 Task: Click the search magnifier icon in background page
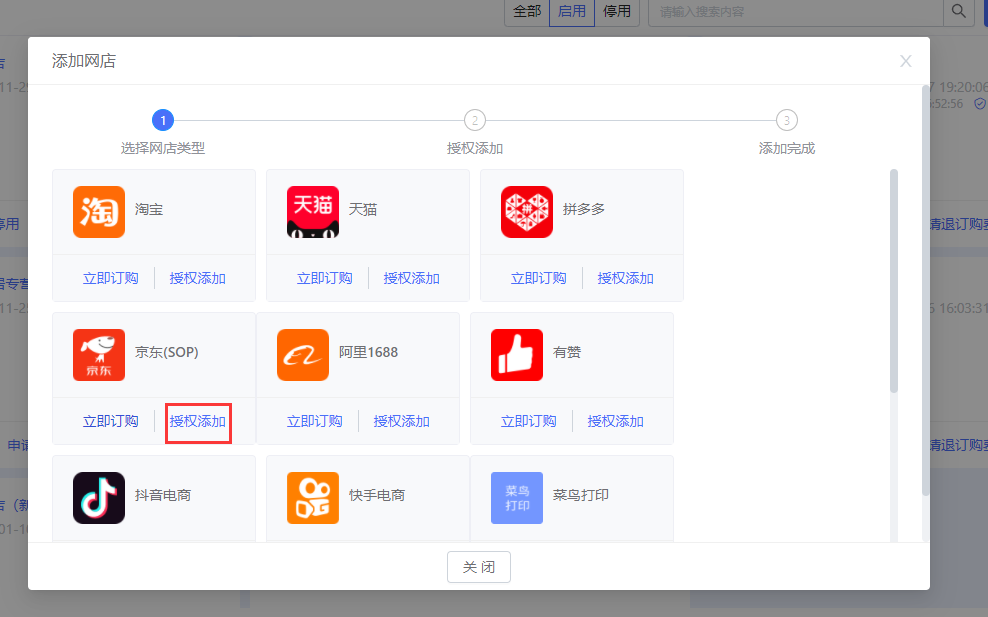(x=958, y=11)
